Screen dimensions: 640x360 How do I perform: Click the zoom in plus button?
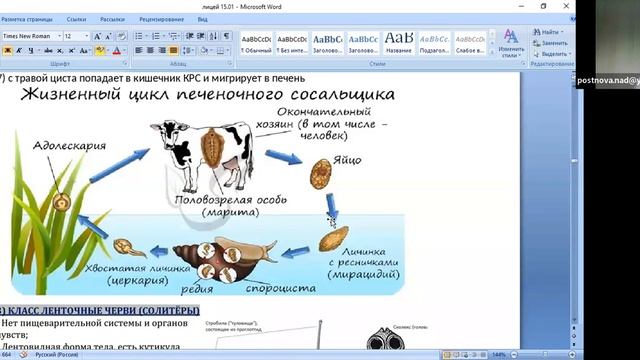click(x=572, y=354)
